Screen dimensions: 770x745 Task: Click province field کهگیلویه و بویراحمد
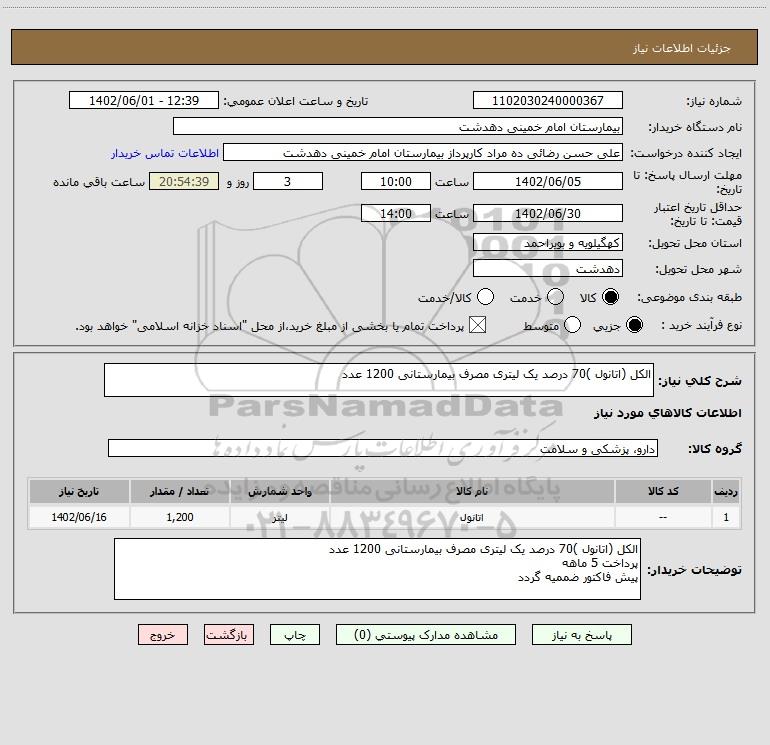tap(548, 243)
